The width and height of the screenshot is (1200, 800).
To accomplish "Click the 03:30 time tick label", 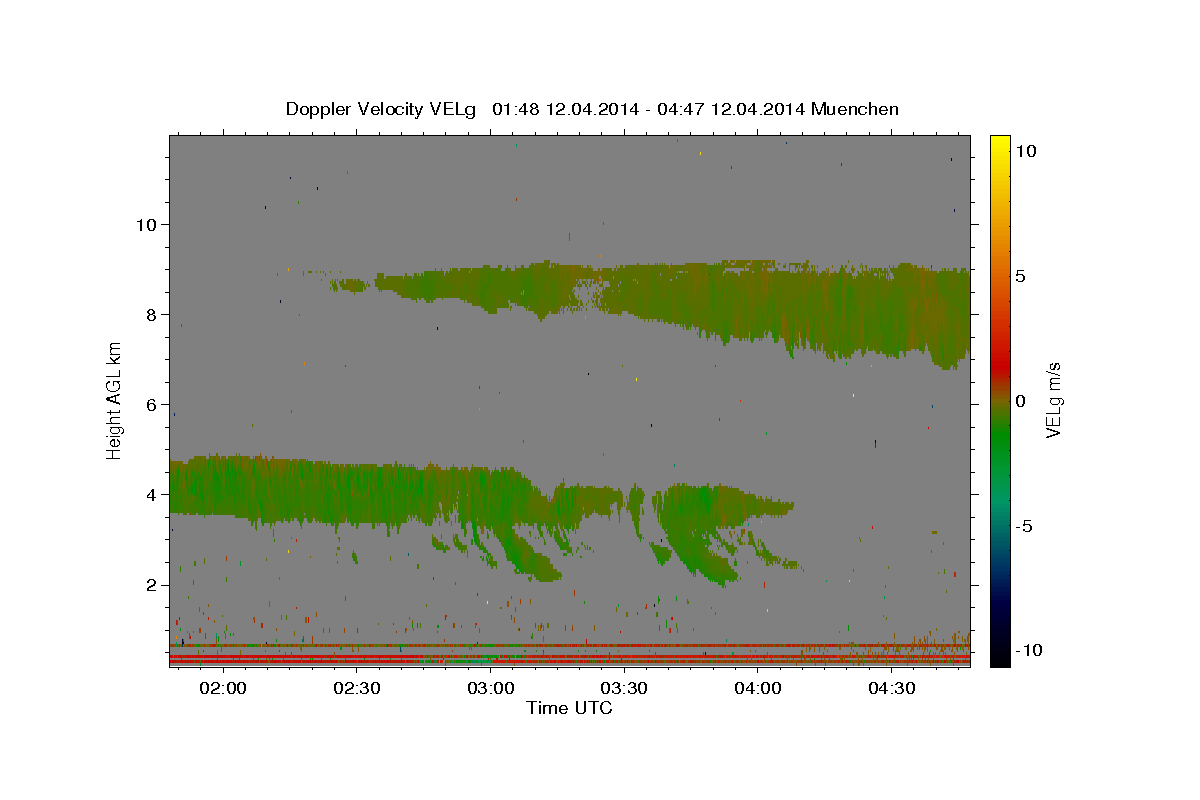I will click(624, 689).
